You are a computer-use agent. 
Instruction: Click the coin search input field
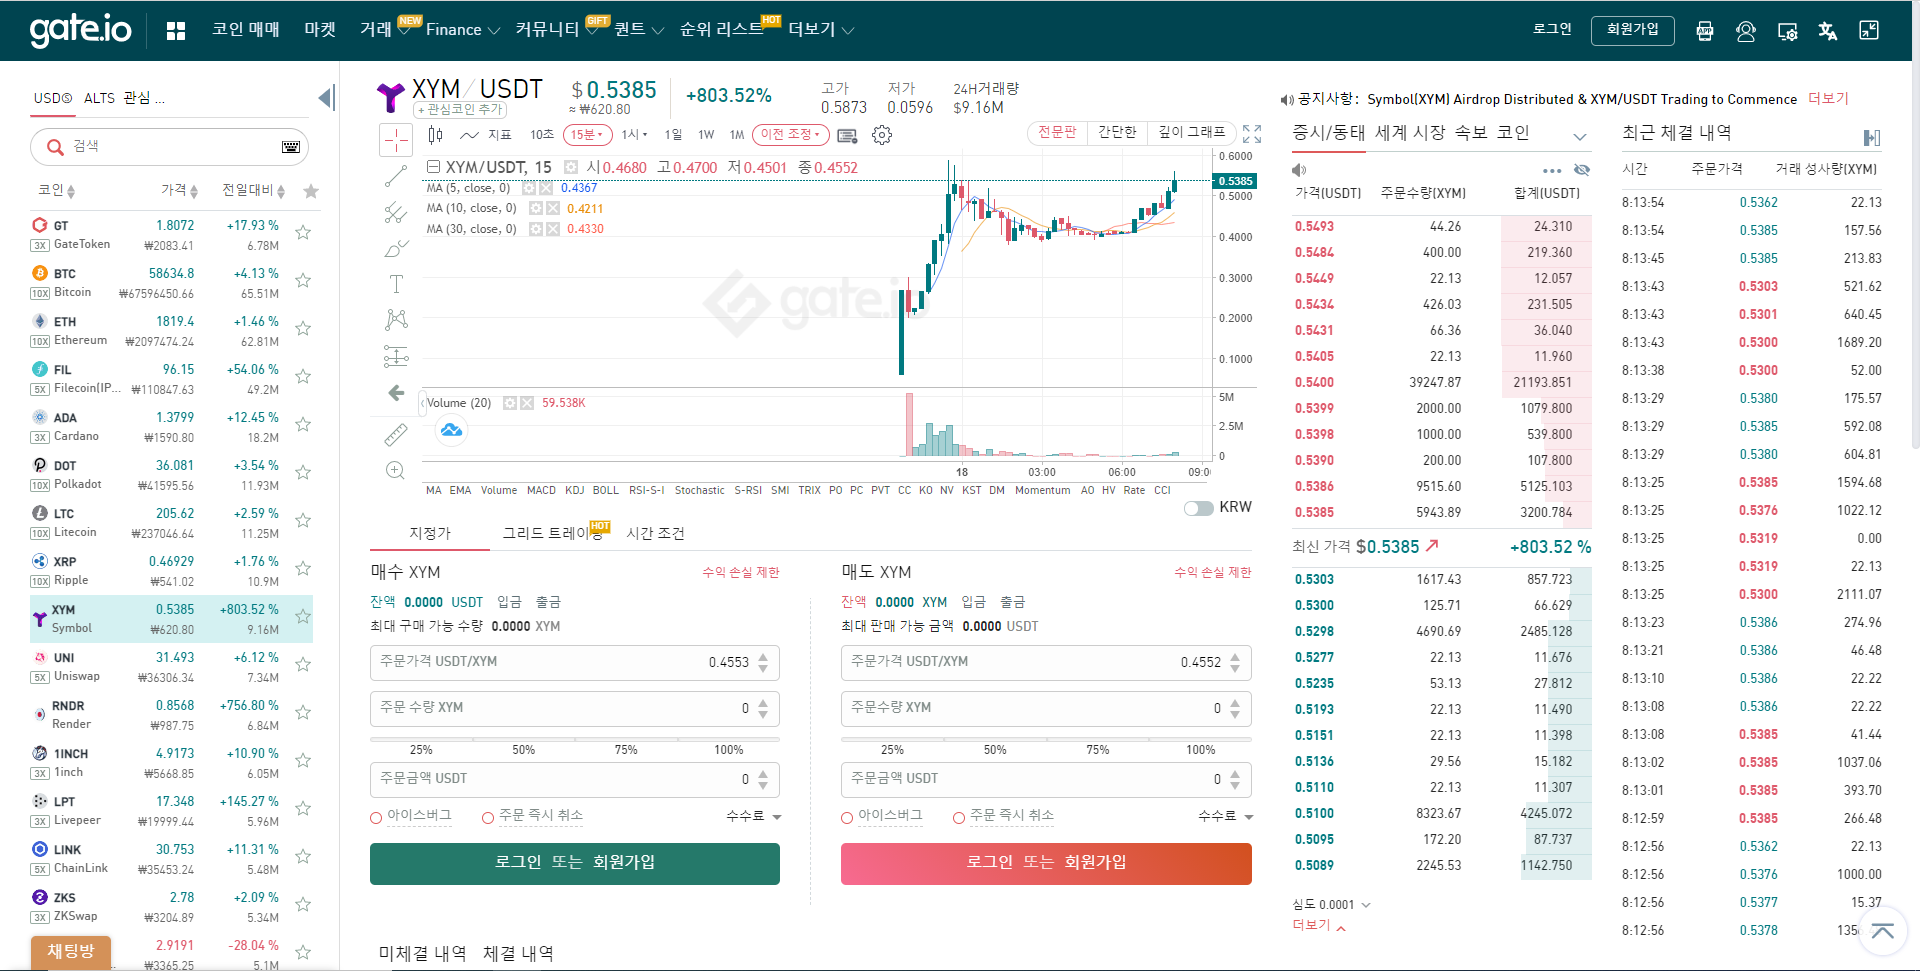[169, 147]
